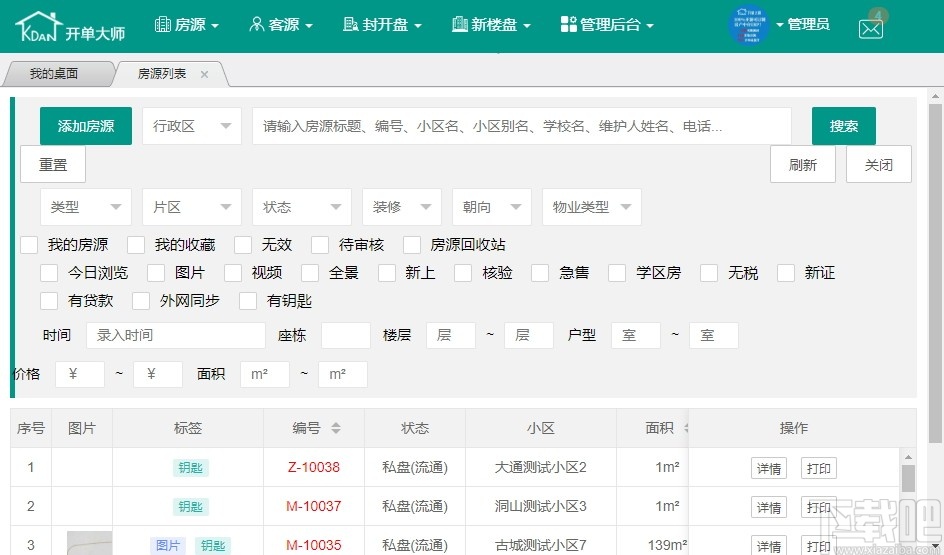Click the 重置 button
Screen dimensions: 944x555
pos(53,164)
